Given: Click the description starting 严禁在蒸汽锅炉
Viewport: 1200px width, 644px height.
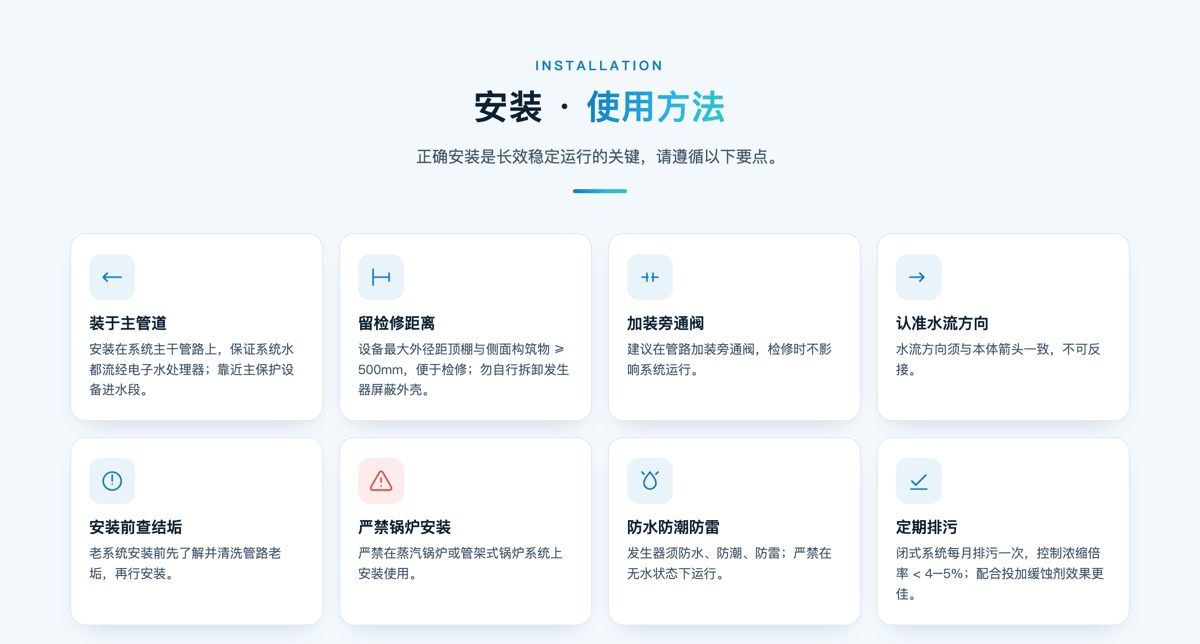Looking at the screenshot, I should 461,563.
